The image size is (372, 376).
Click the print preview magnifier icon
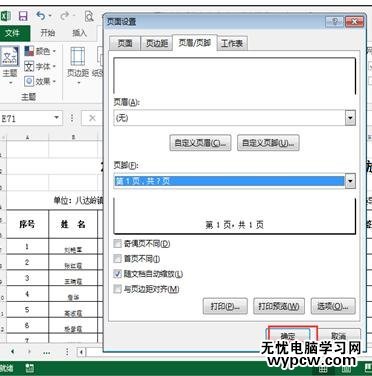click(x=89, y=16)
